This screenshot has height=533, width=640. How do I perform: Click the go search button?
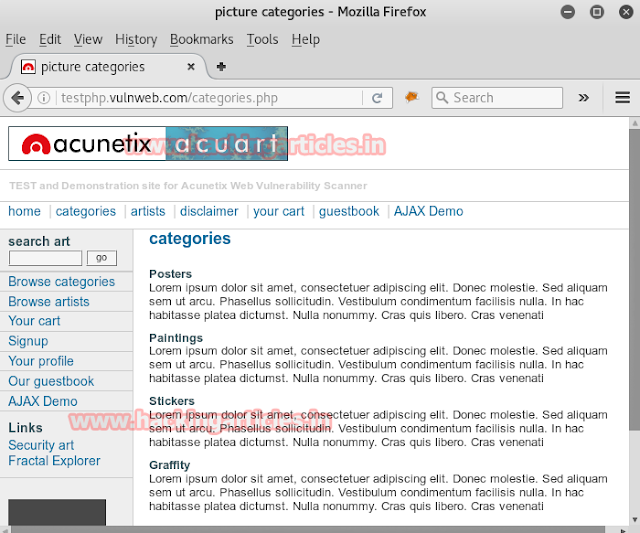102,258
